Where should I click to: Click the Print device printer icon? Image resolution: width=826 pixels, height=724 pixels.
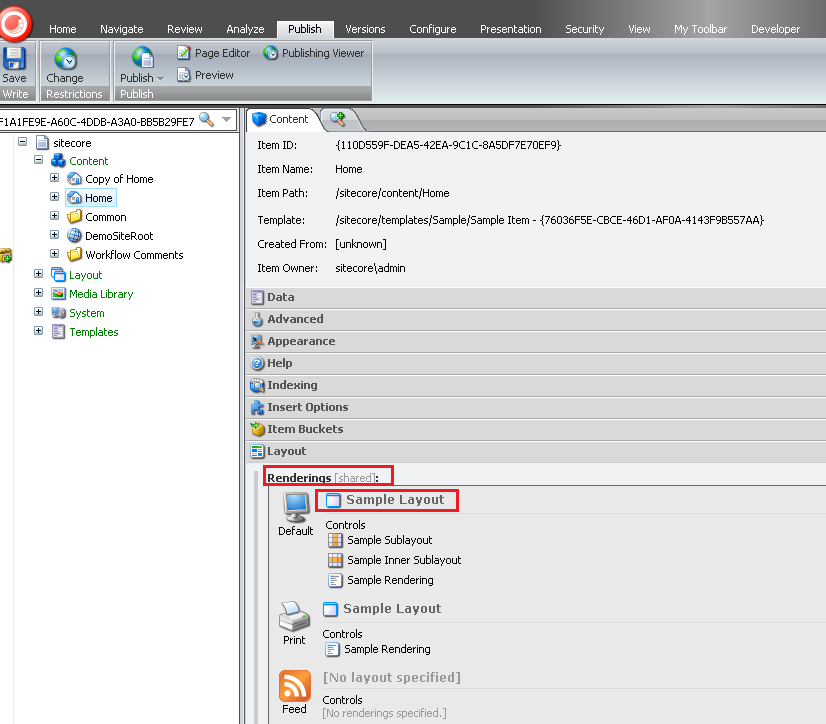click(x=294, y=616)
